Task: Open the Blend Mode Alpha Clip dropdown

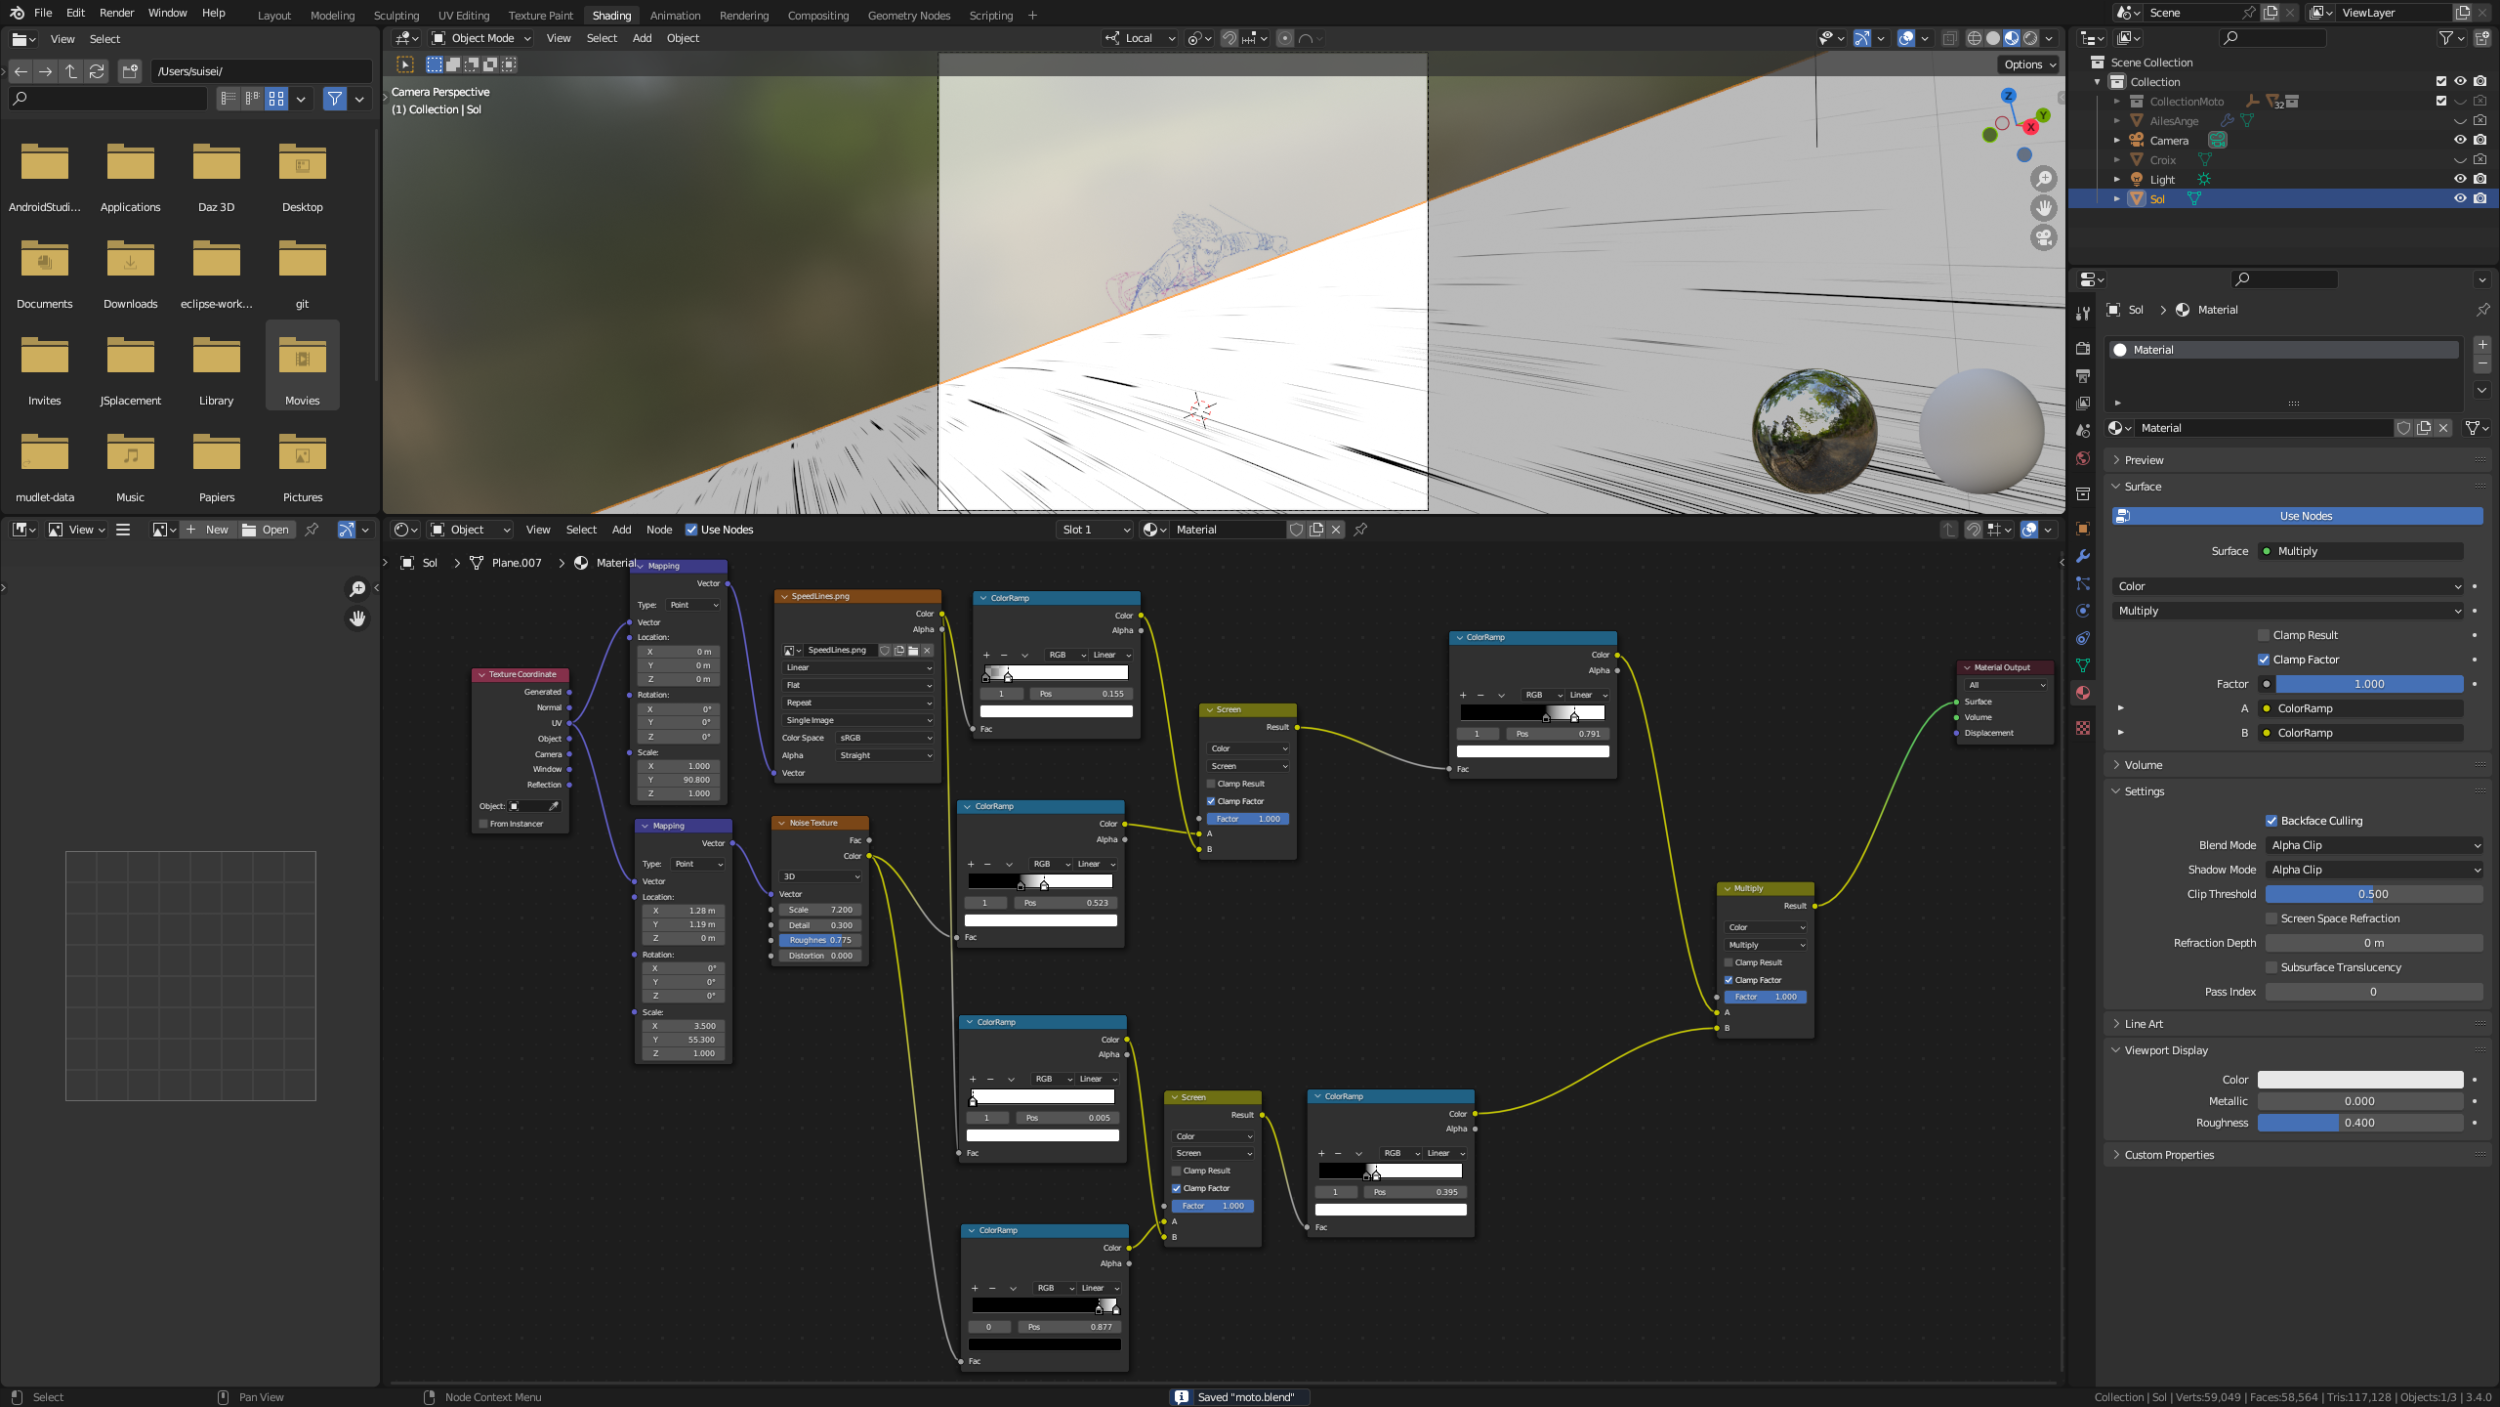Action: click(2374, 845)
